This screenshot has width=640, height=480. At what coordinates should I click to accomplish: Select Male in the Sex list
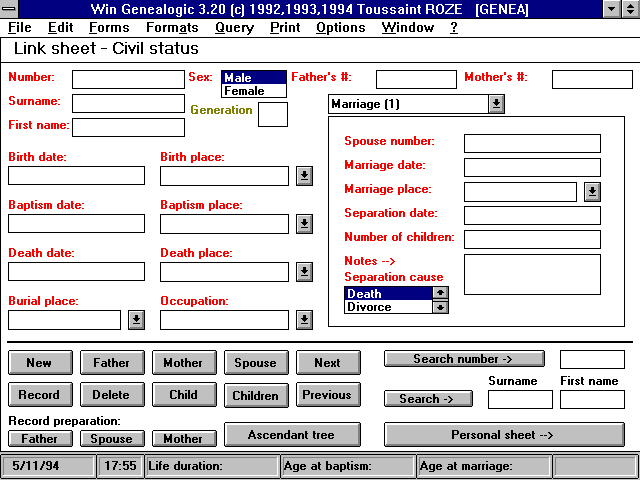tap(252, 78)
